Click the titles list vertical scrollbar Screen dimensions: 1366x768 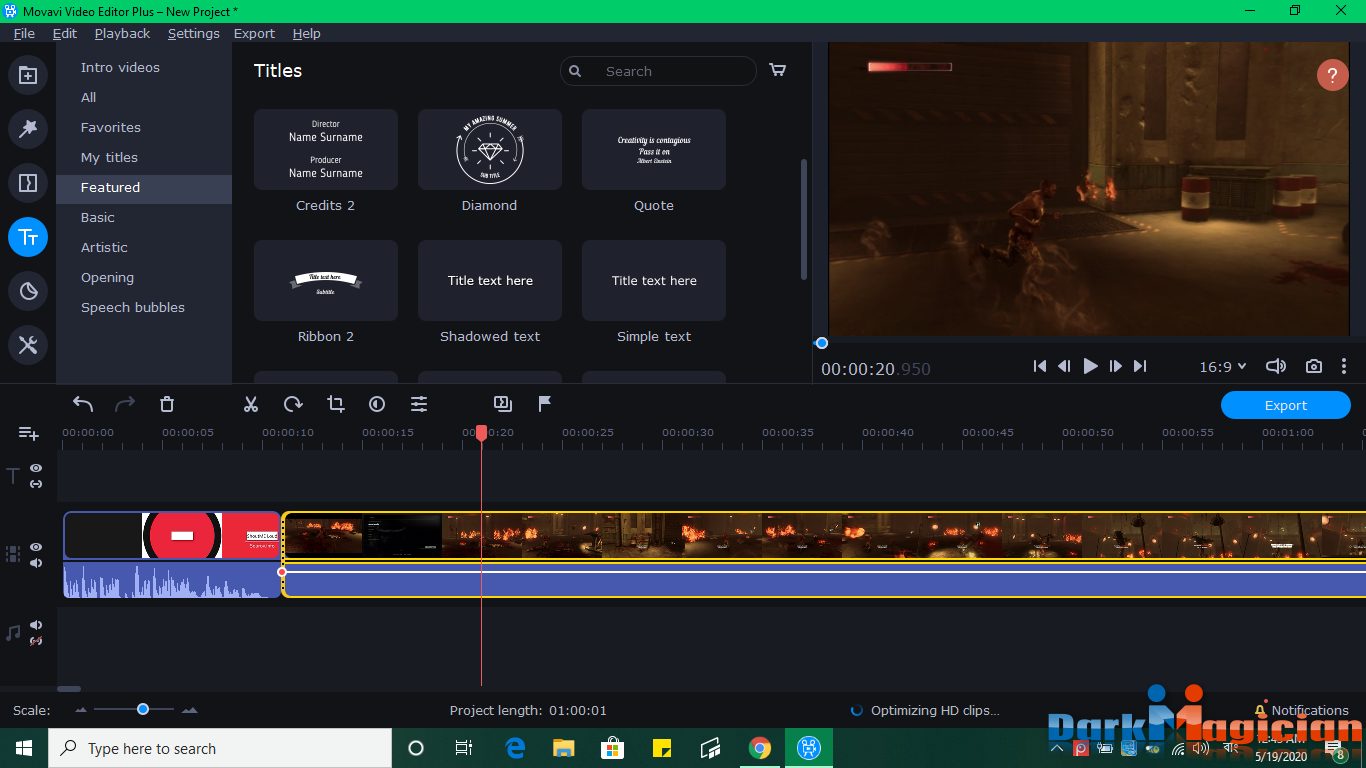[804, 219]
